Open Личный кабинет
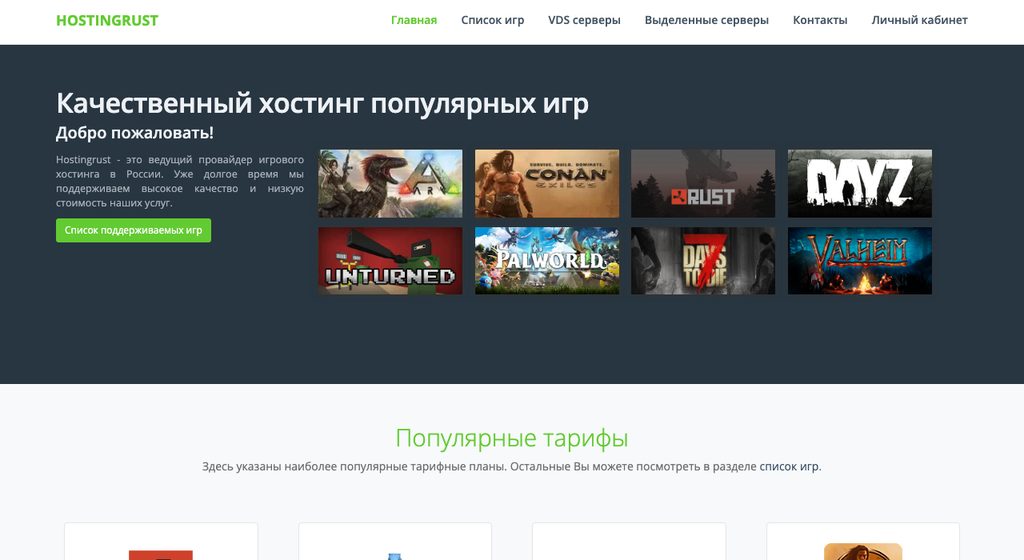 (920, 20)
